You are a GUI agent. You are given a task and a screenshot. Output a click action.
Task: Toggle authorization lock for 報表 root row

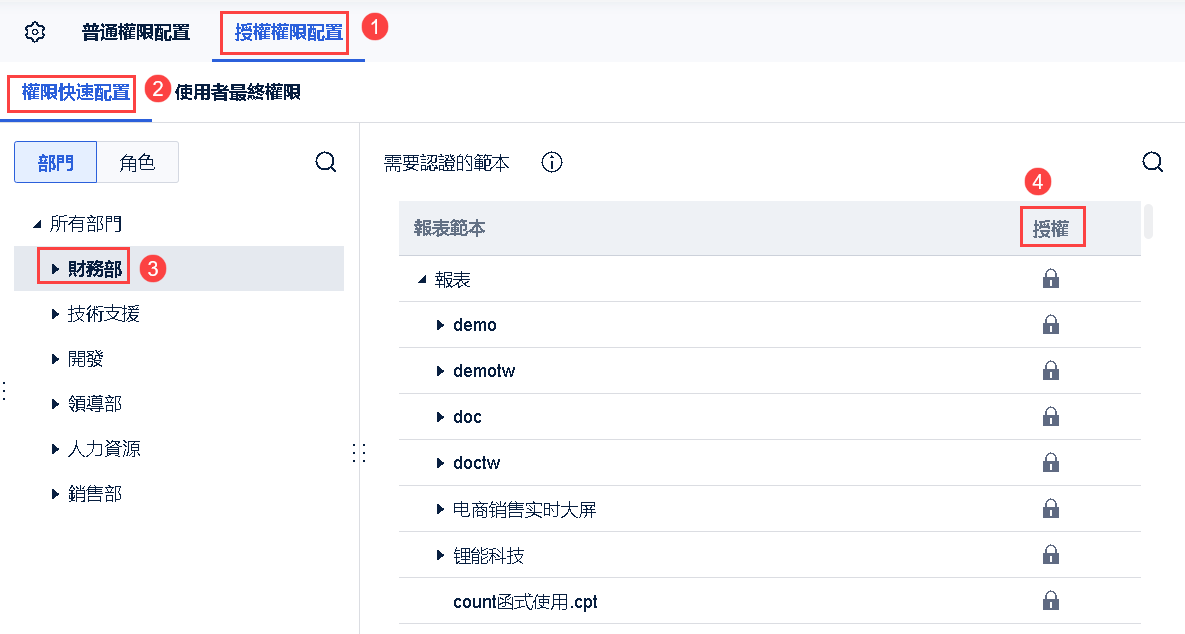[x=1051, y=279]
